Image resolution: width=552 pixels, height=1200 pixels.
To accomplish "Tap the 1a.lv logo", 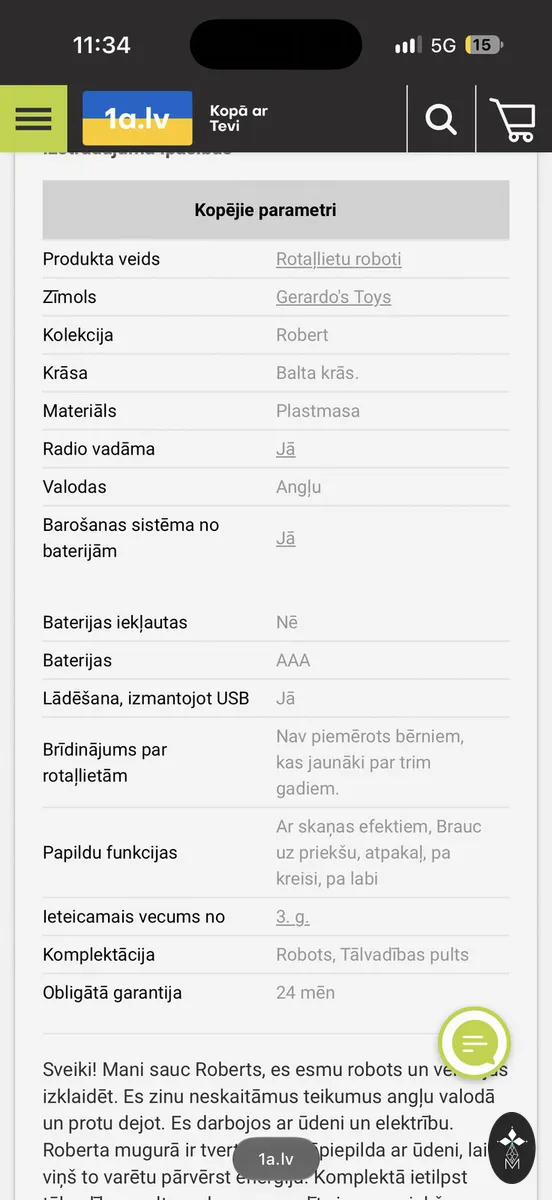I will click(137, 118).
